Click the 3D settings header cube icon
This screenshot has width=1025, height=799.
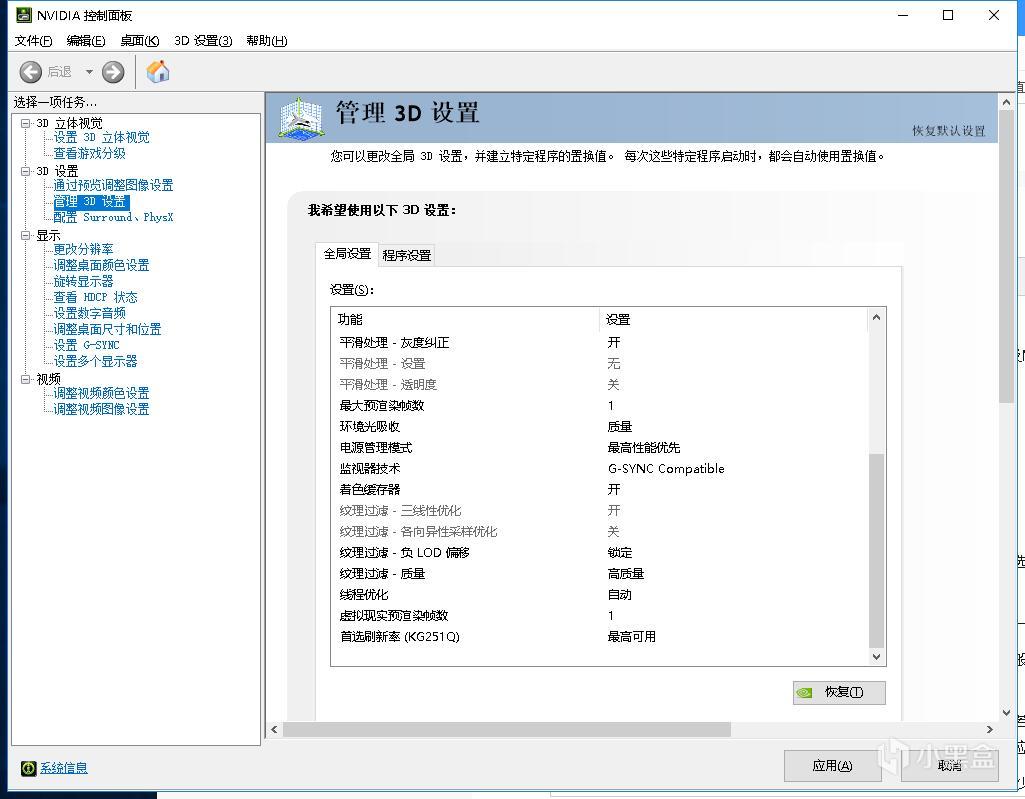[x=300, y=117]
